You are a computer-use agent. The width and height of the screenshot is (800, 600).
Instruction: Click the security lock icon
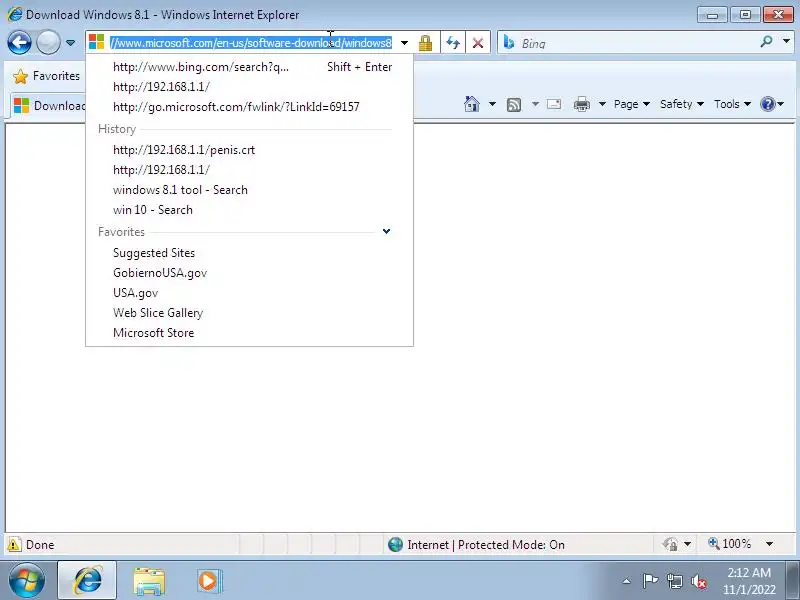tap(426, 43)
